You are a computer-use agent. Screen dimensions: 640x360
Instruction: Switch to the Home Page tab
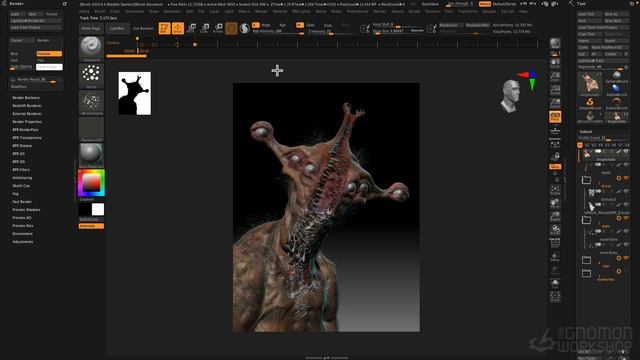(x=91, y=29)
